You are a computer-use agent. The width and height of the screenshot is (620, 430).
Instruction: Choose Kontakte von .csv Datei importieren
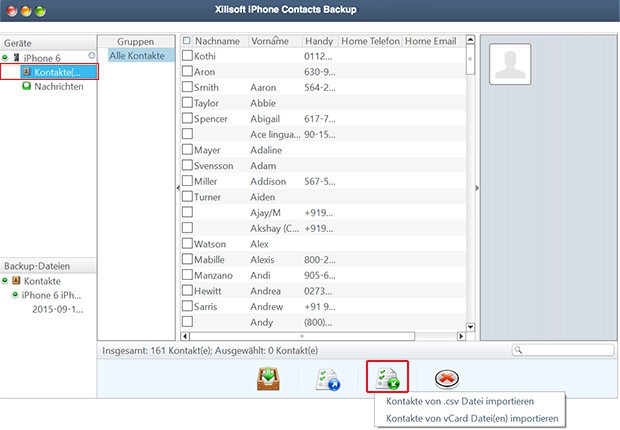[x=460, y=401]
